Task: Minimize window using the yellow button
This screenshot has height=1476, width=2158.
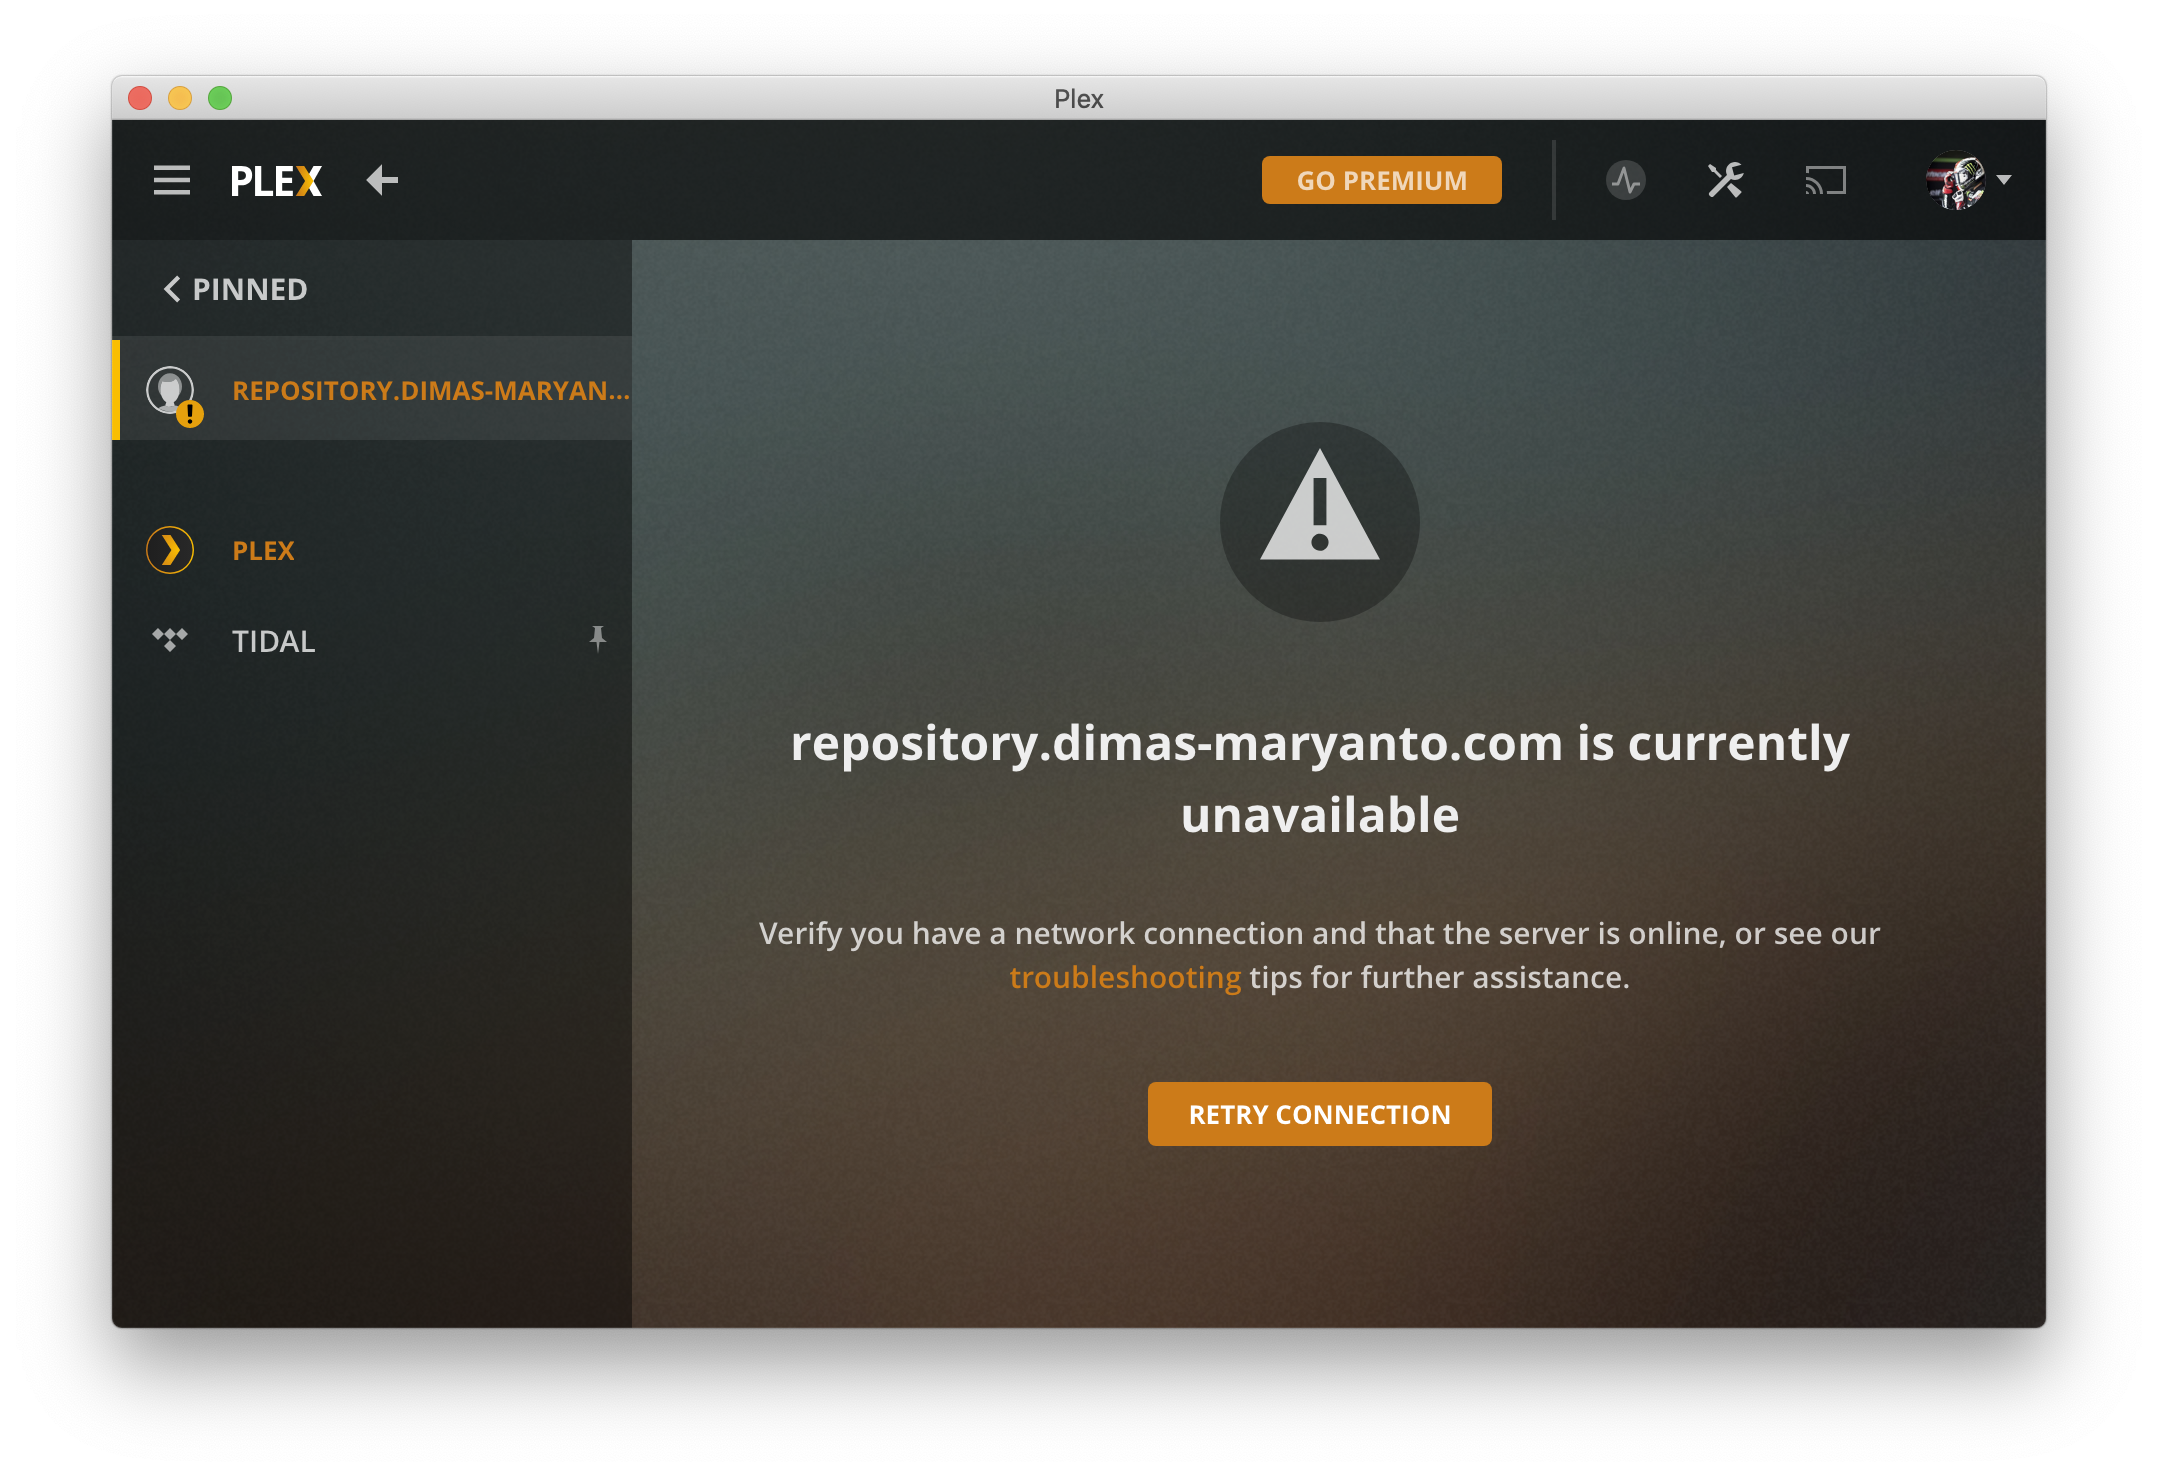Action: click(180, 98)
